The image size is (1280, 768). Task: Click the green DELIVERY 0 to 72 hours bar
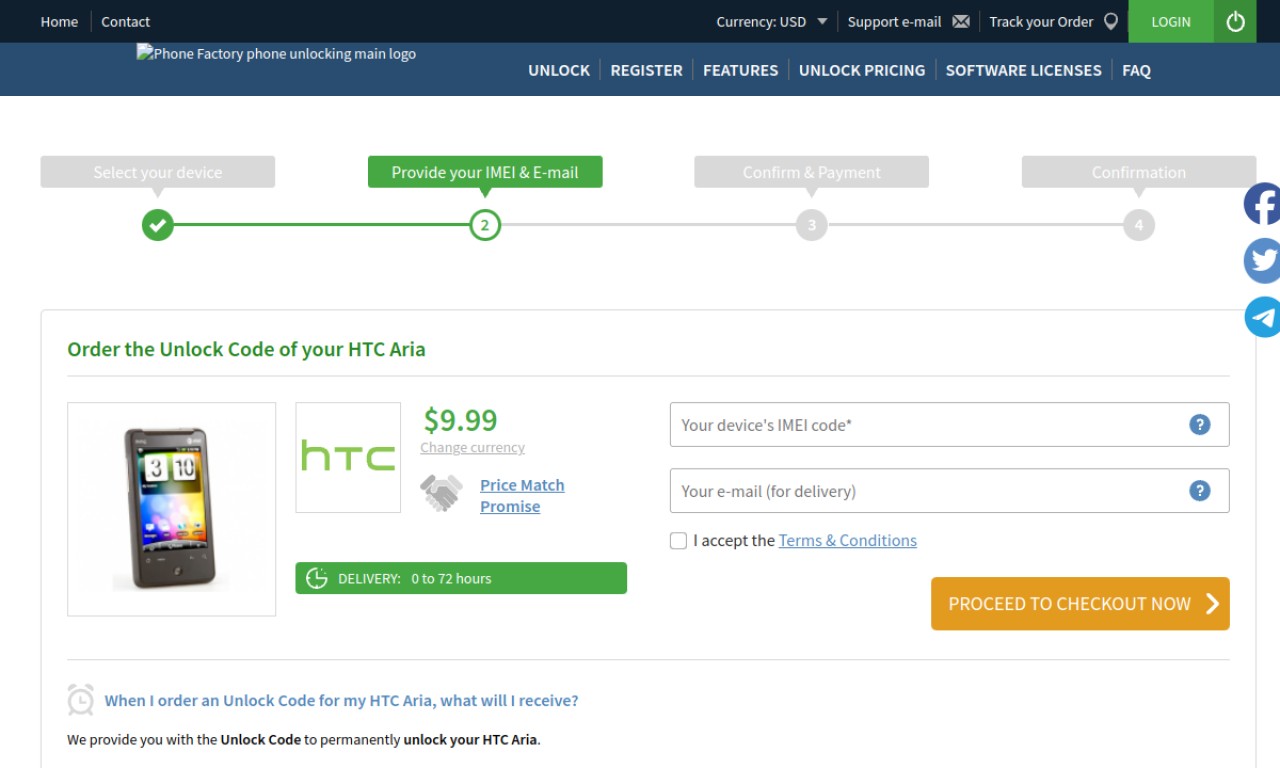click(461, 578)
